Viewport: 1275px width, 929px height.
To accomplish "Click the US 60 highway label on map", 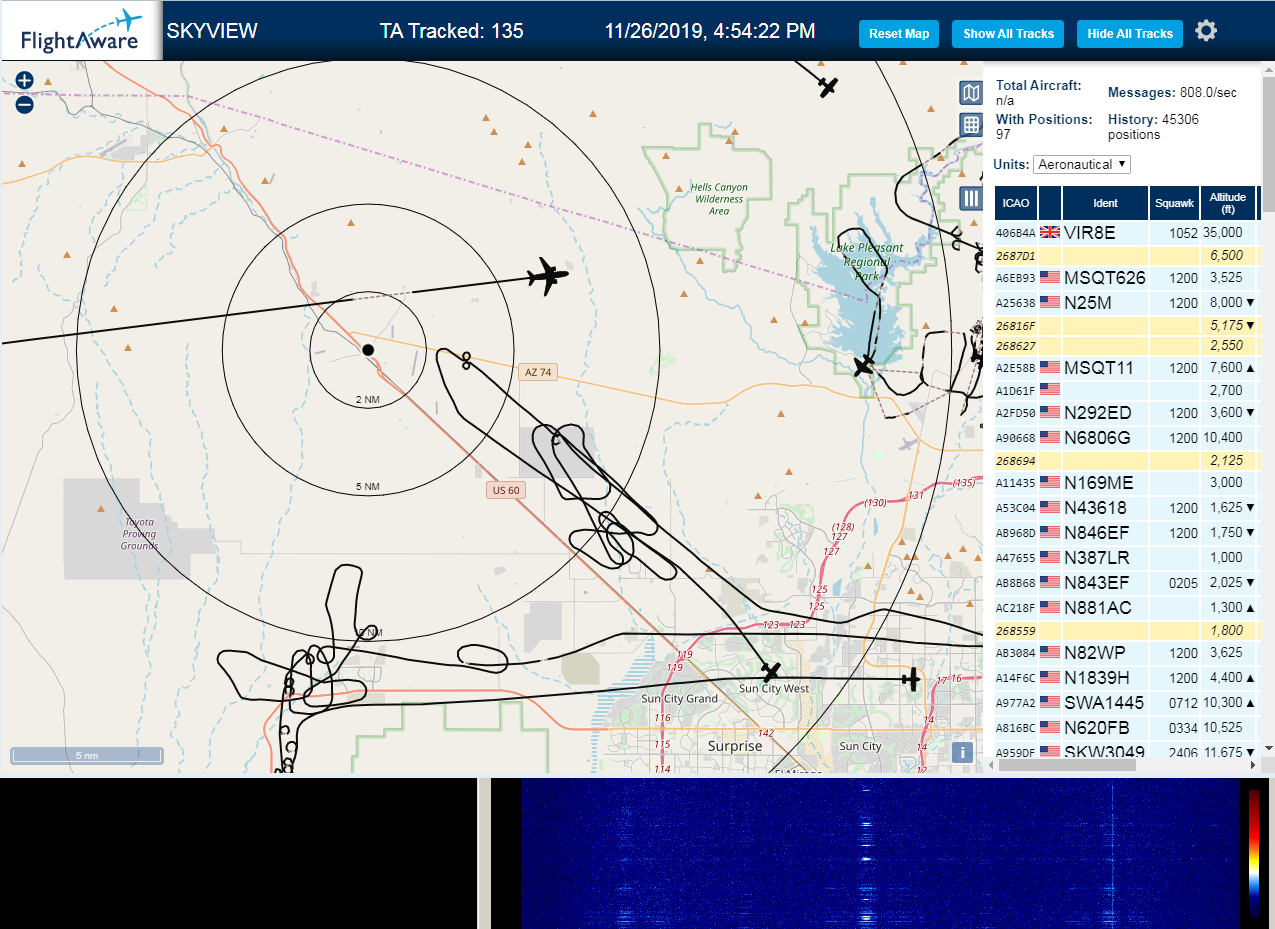I will [506, 490].
